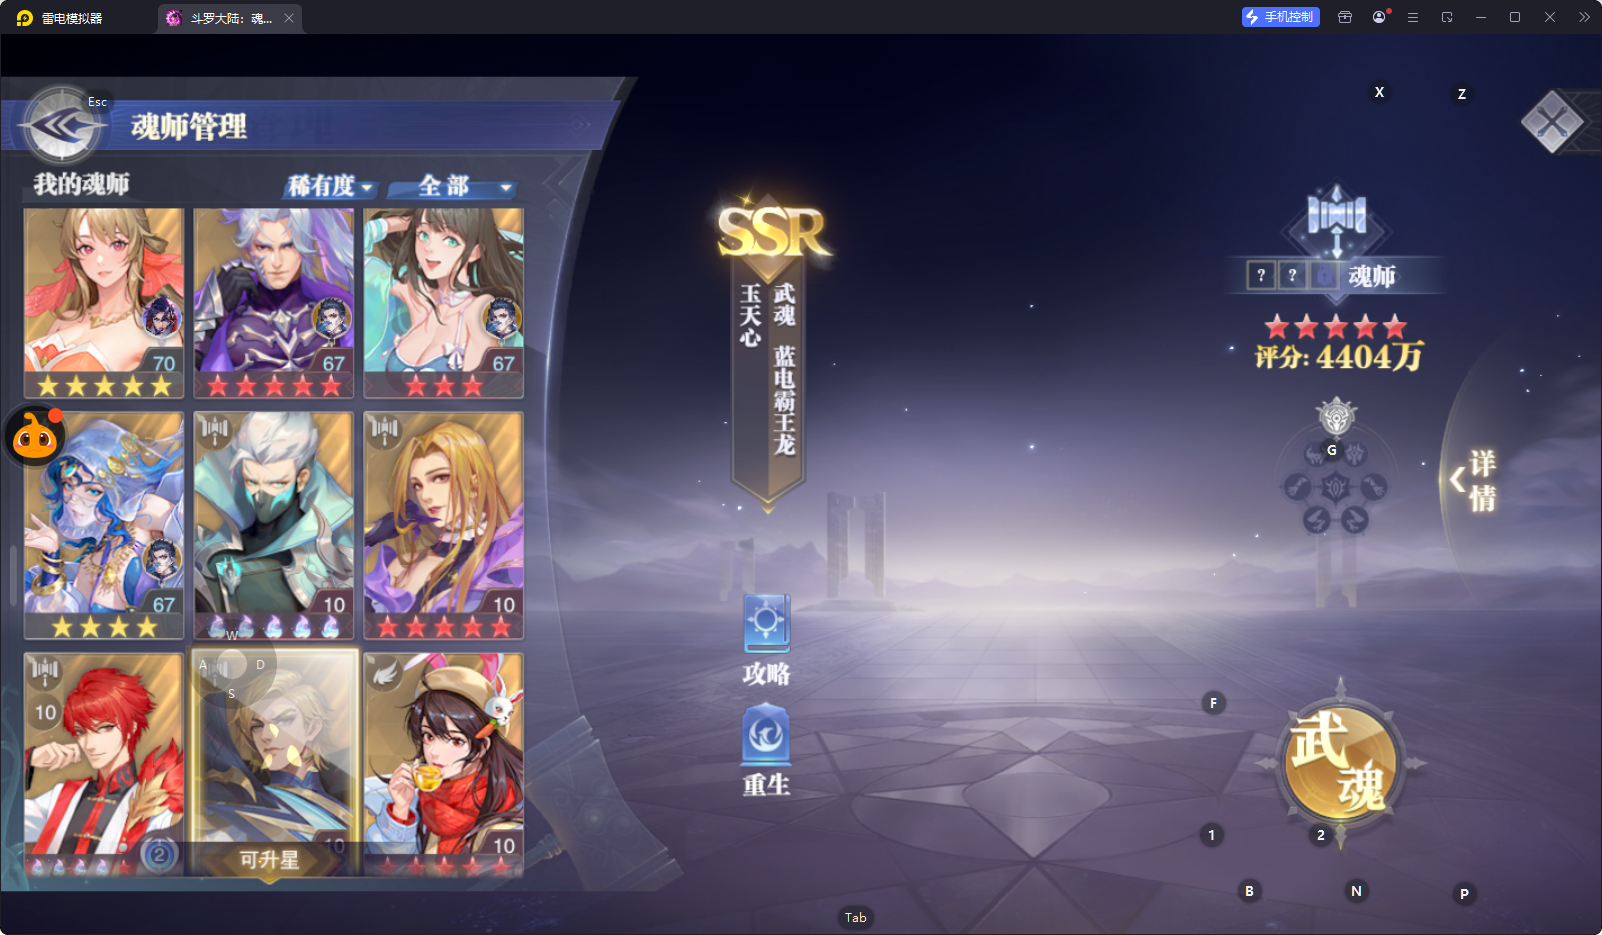Screen dimensions: 1602x935
Task: Choose the blonde woman in purple card
Action: [x=444, y=526]
